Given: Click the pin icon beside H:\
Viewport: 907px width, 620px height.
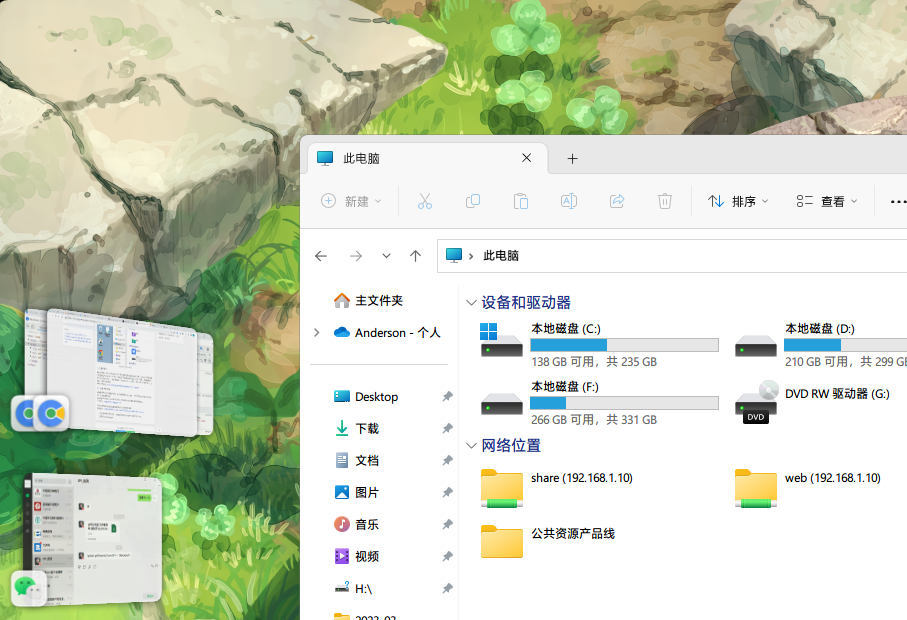Looking at the screenshot, I should click(447, 588).
